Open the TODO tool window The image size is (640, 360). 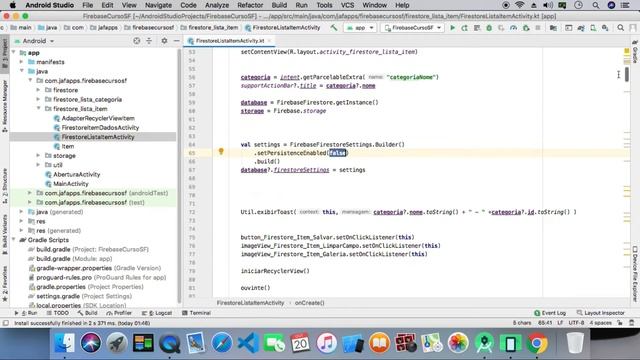click(x=58, y=313)
